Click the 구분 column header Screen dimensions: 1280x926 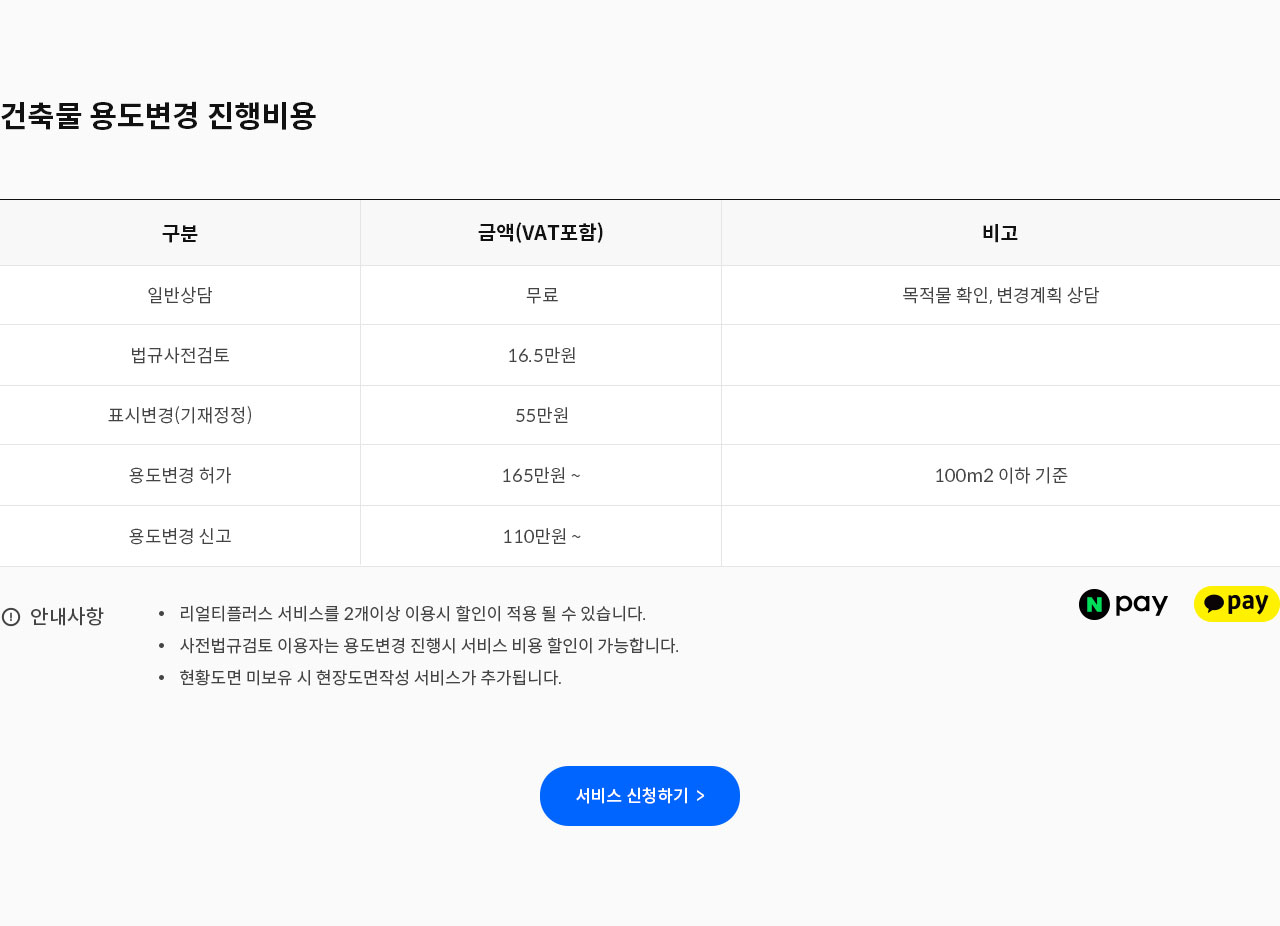[180, 233]
